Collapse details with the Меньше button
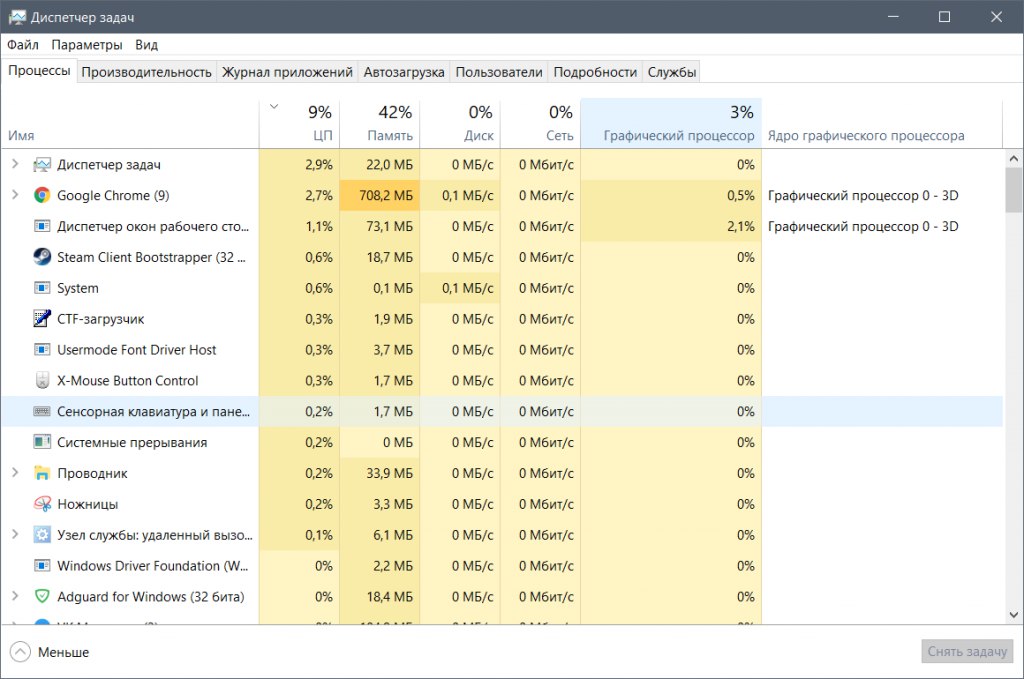1024x679 pixels. (x=50, y=652)
